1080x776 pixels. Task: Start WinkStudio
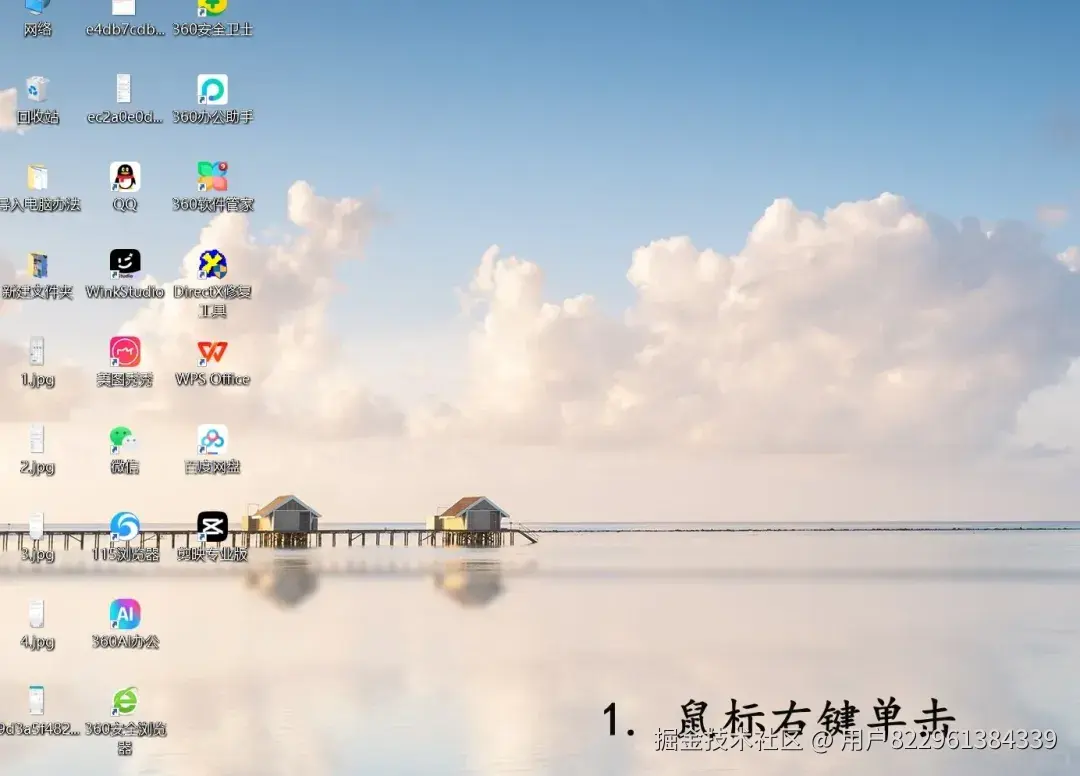[125, 263]
